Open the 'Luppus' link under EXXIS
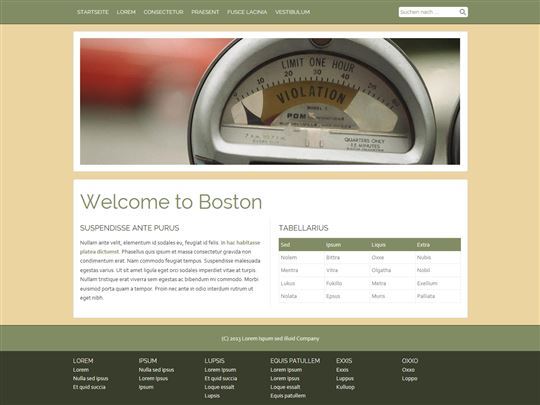The image size is (540, 405). click(345, 378)
